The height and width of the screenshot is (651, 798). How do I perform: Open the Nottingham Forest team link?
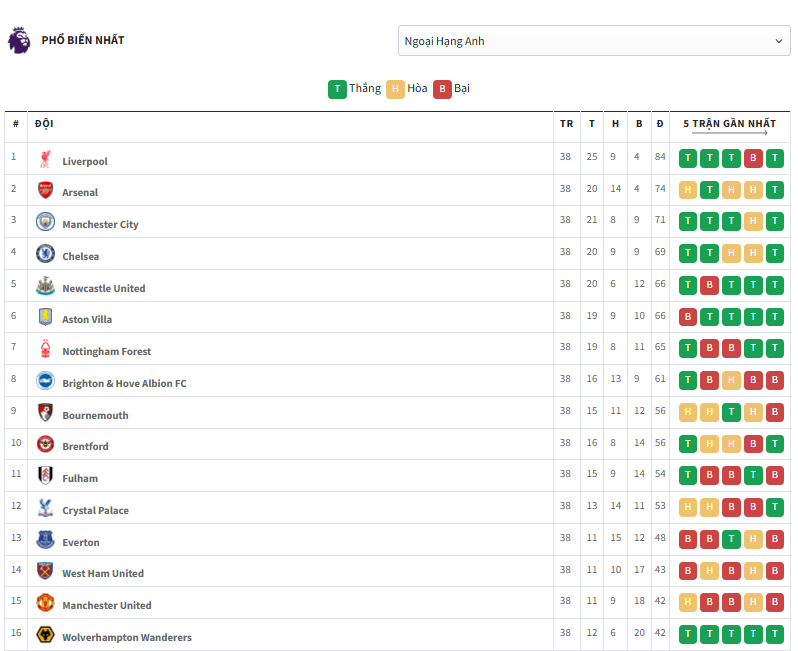[x=106, y=352]
